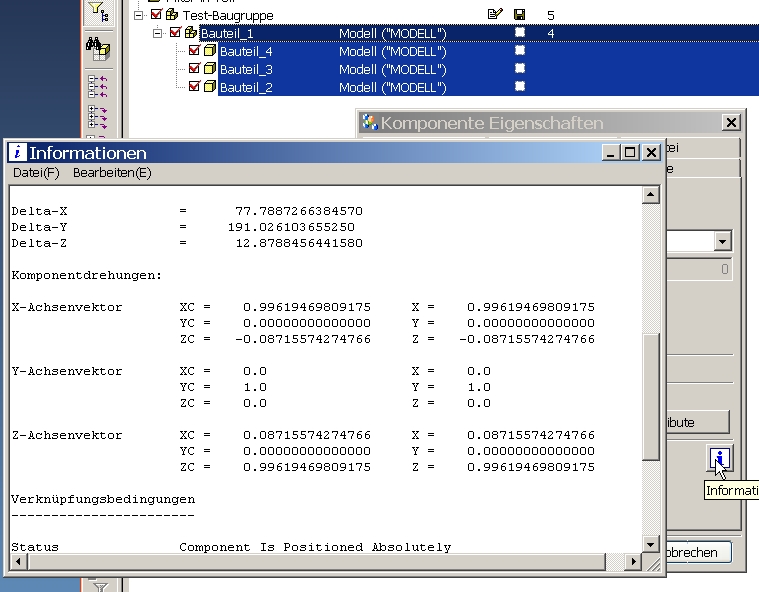Viewport: 759px width, 592px height.
Task: Open the Bearbeiten(E) menu
Action: coord(112,173)
